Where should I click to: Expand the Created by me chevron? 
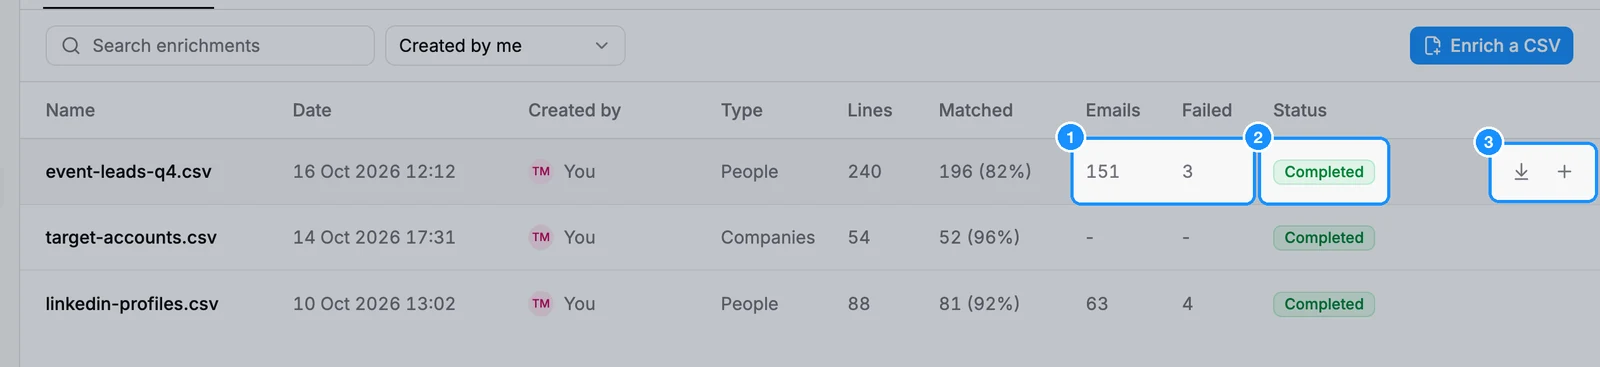tap(602, 46)
